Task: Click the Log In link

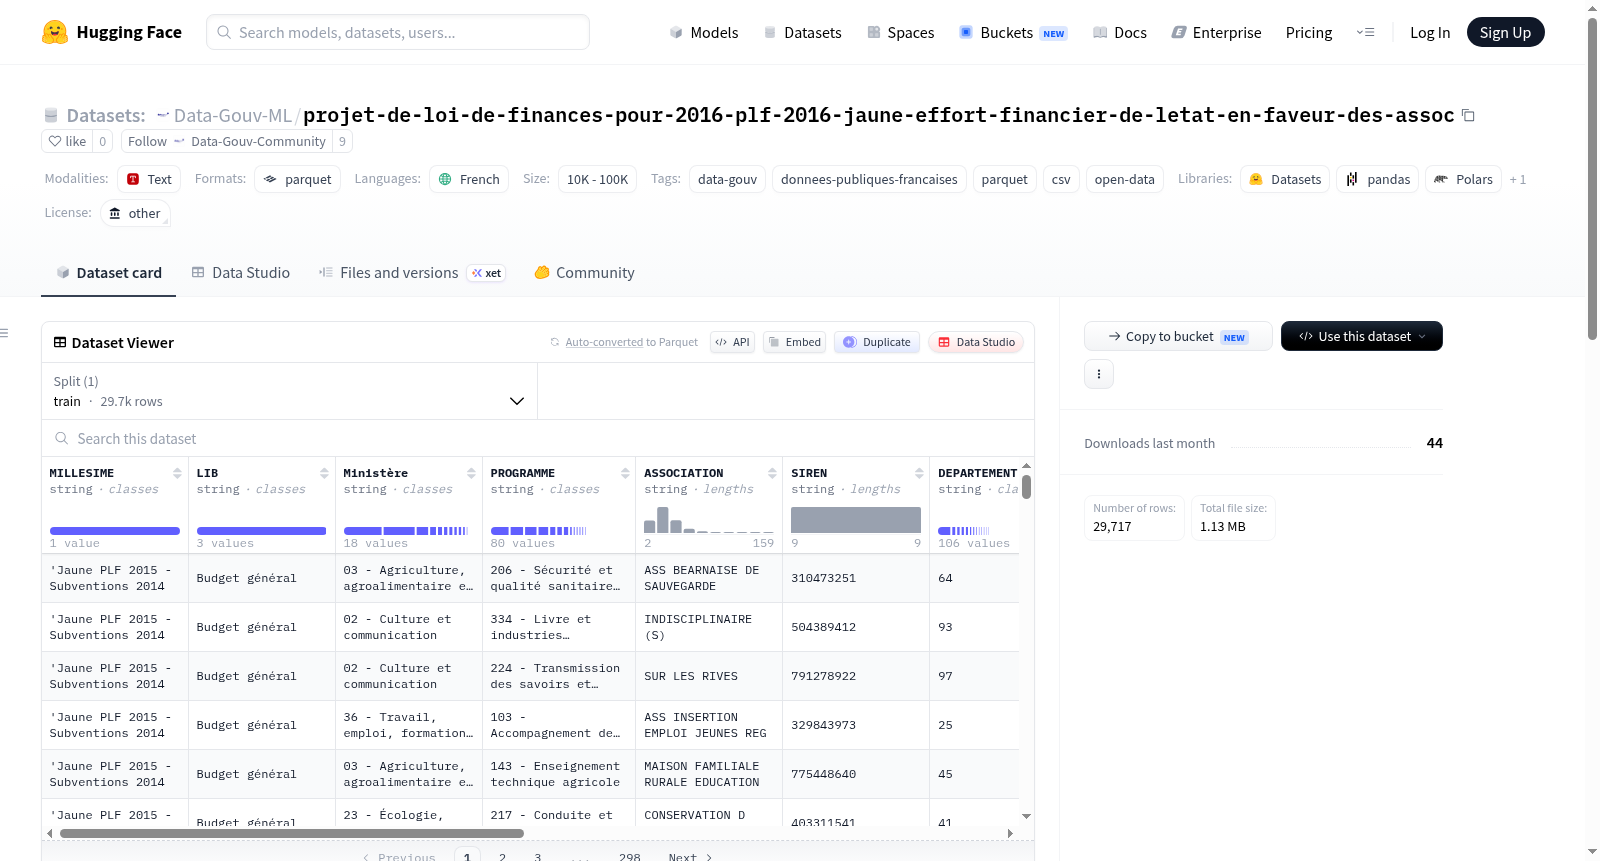Action: tap(1430, 32)
